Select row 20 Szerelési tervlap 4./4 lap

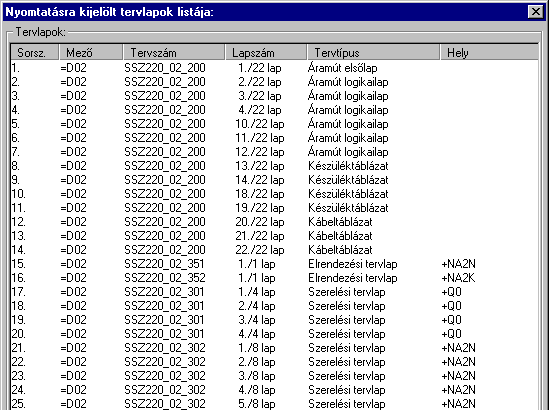tap(274, 334)
